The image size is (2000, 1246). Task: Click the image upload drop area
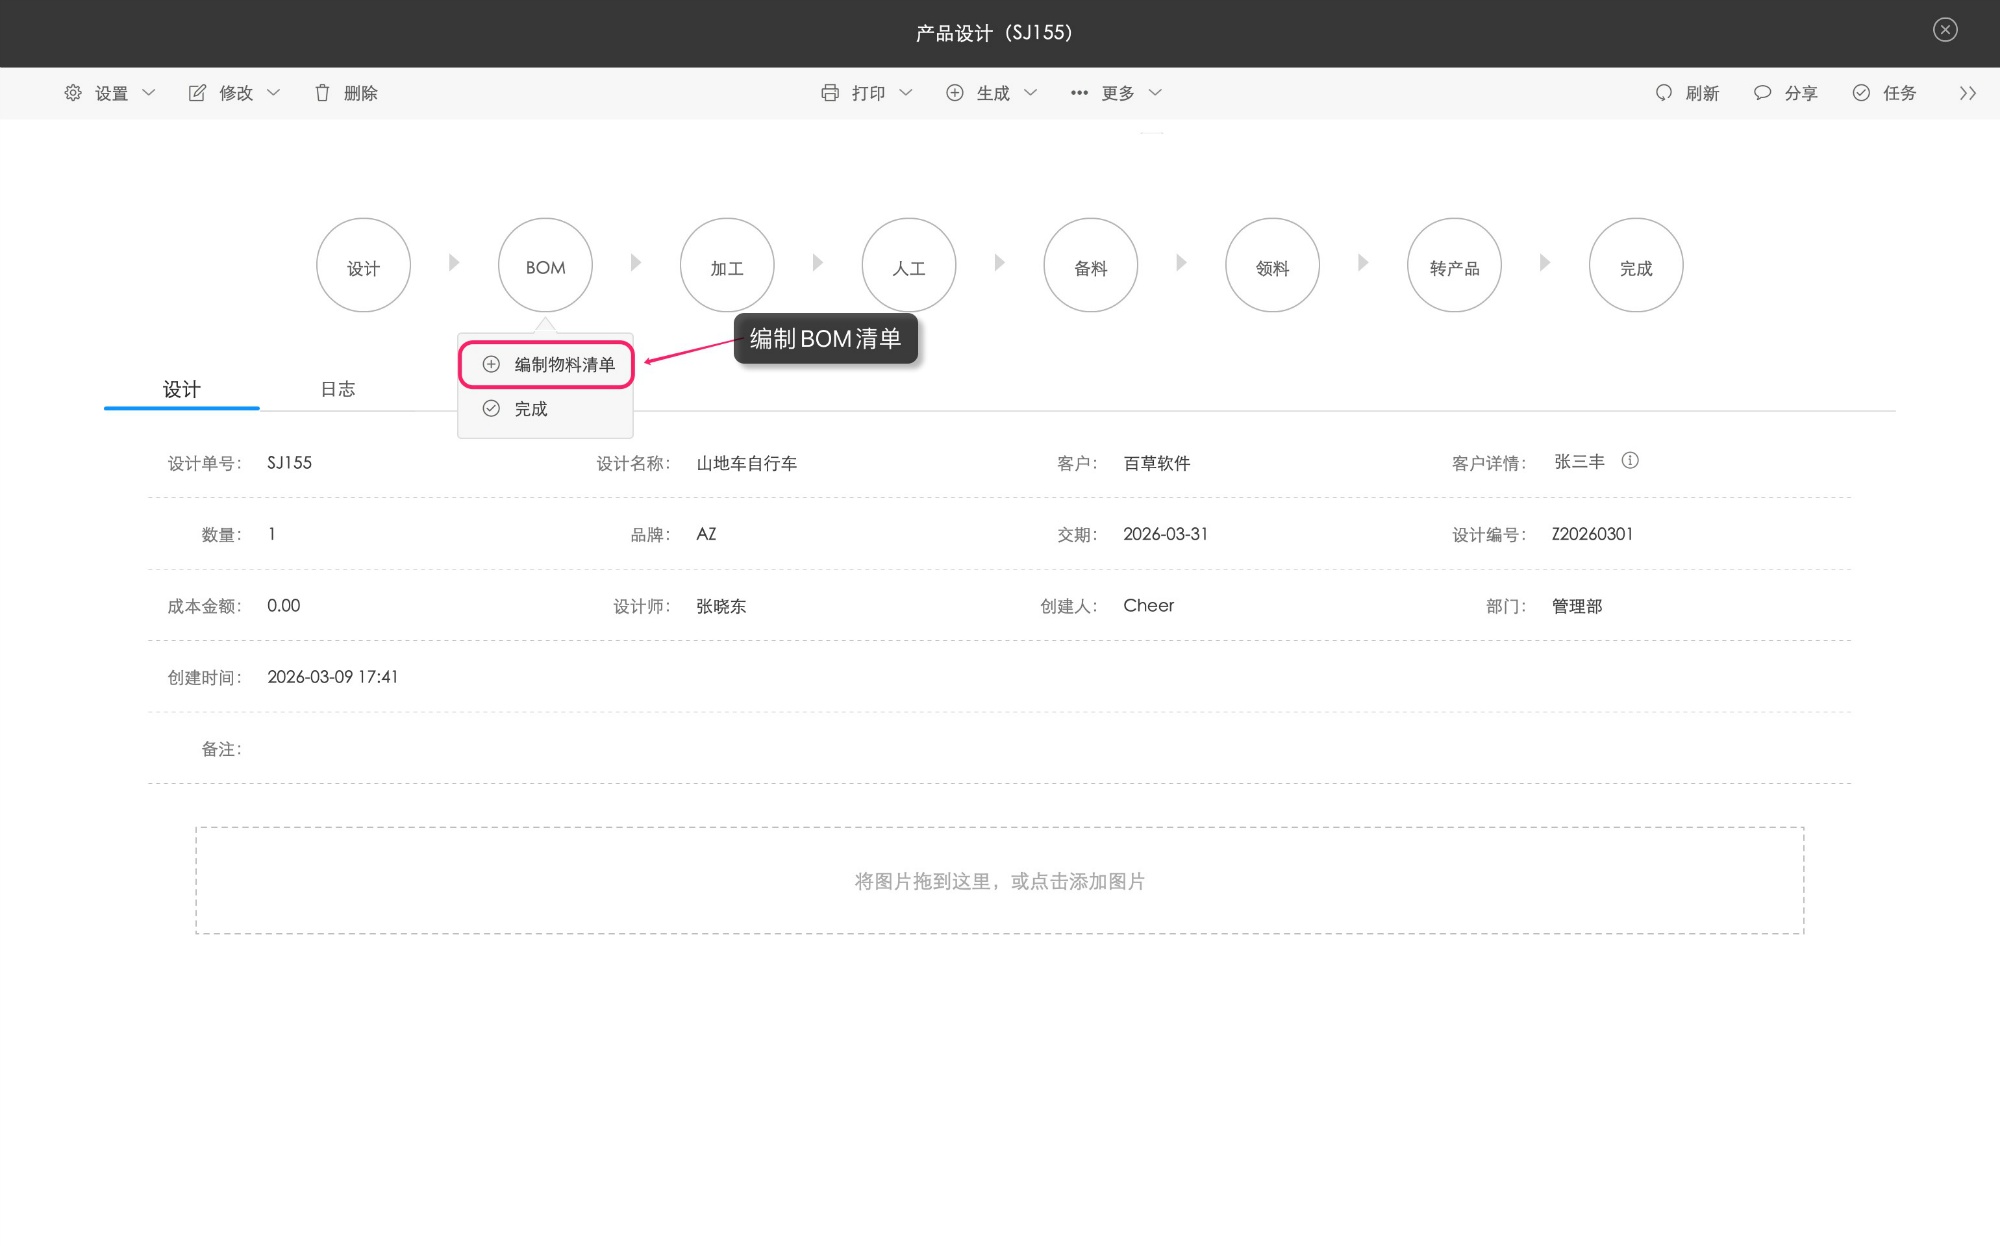tap(999, 881)
